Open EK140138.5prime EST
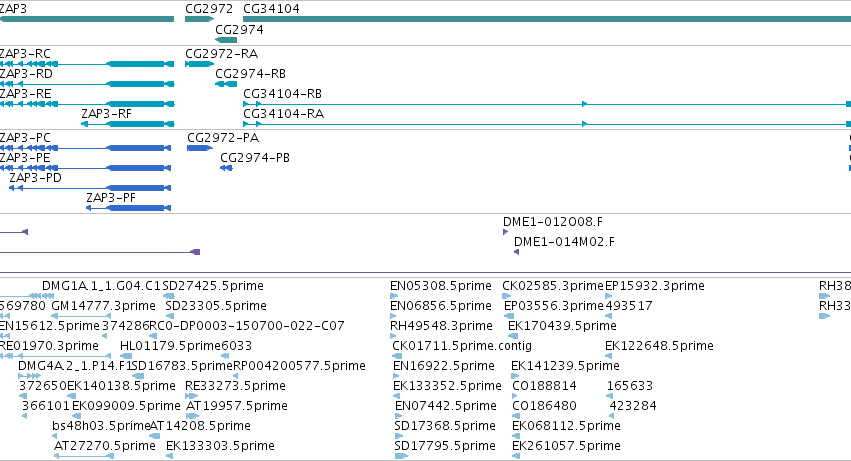The height and width of the screenshot is (461, 851). 71,396
